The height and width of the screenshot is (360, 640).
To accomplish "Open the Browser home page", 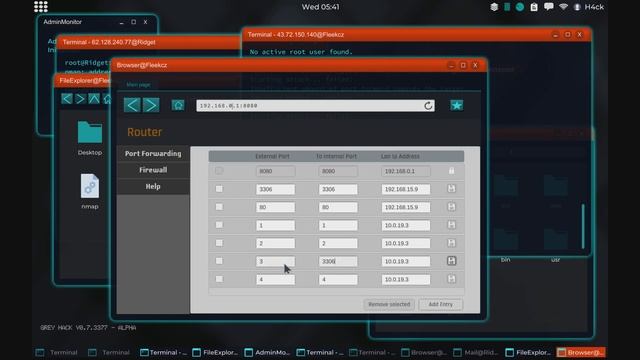I will tap(178, 105).
